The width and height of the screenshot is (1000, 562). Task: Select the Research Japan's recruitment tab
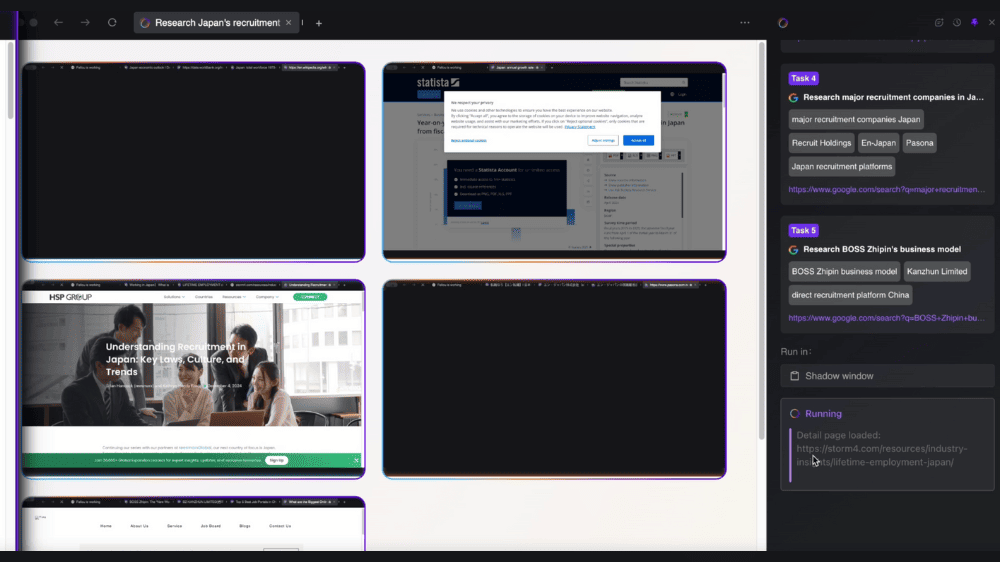tap(217, 22)
